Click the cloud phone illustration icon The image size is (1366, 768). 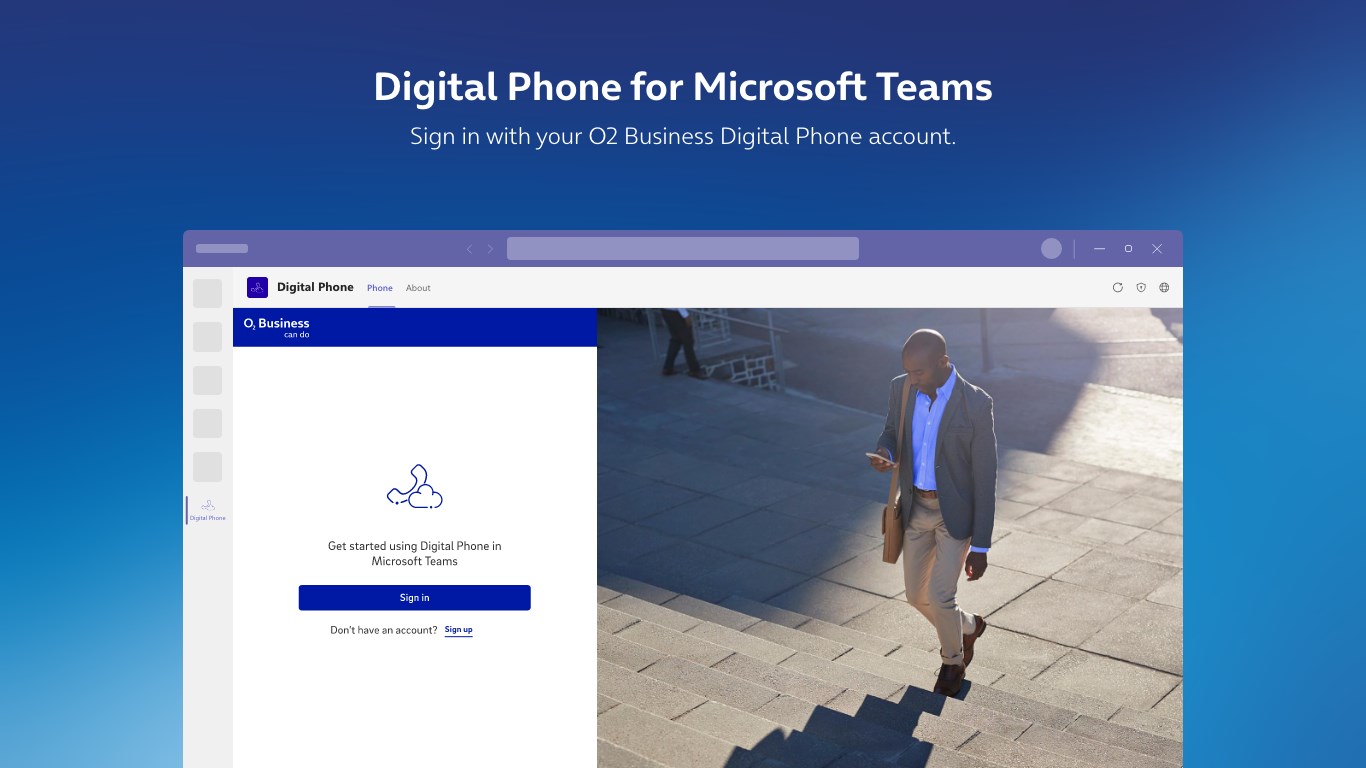coord(414,487)
